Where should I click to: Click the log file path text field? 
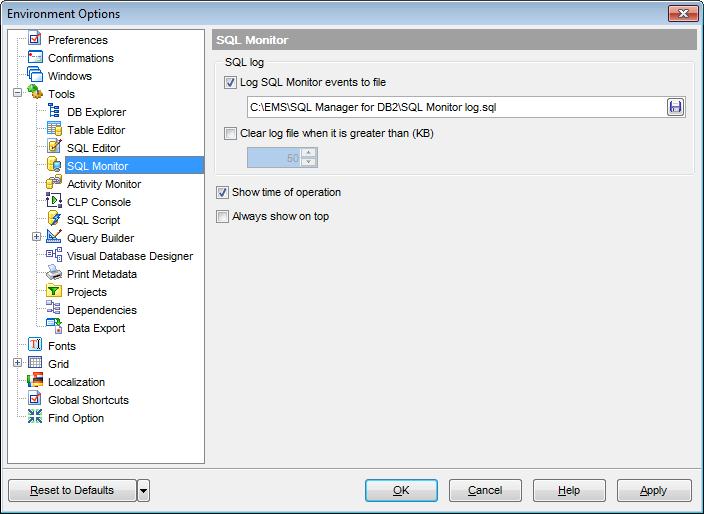[x=455, y=107]
